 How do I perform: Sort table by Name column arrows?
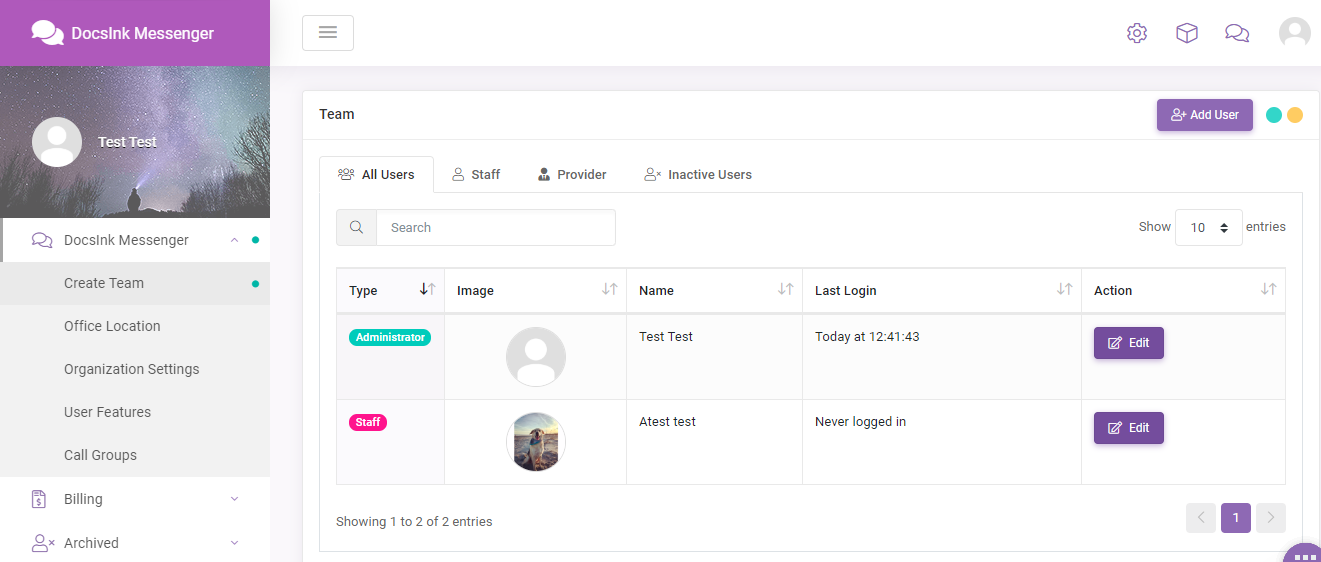coord(786,289)
